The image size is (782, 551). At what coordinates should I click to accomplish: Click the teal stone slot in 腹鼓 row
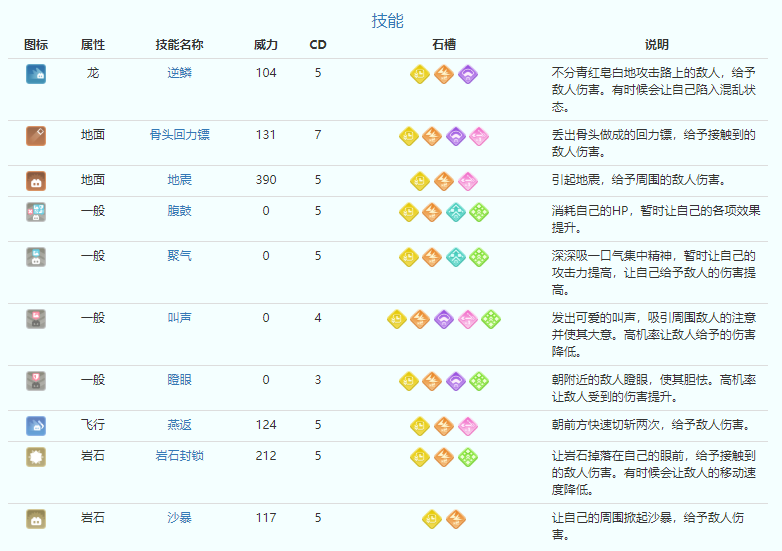click(455, 212)
